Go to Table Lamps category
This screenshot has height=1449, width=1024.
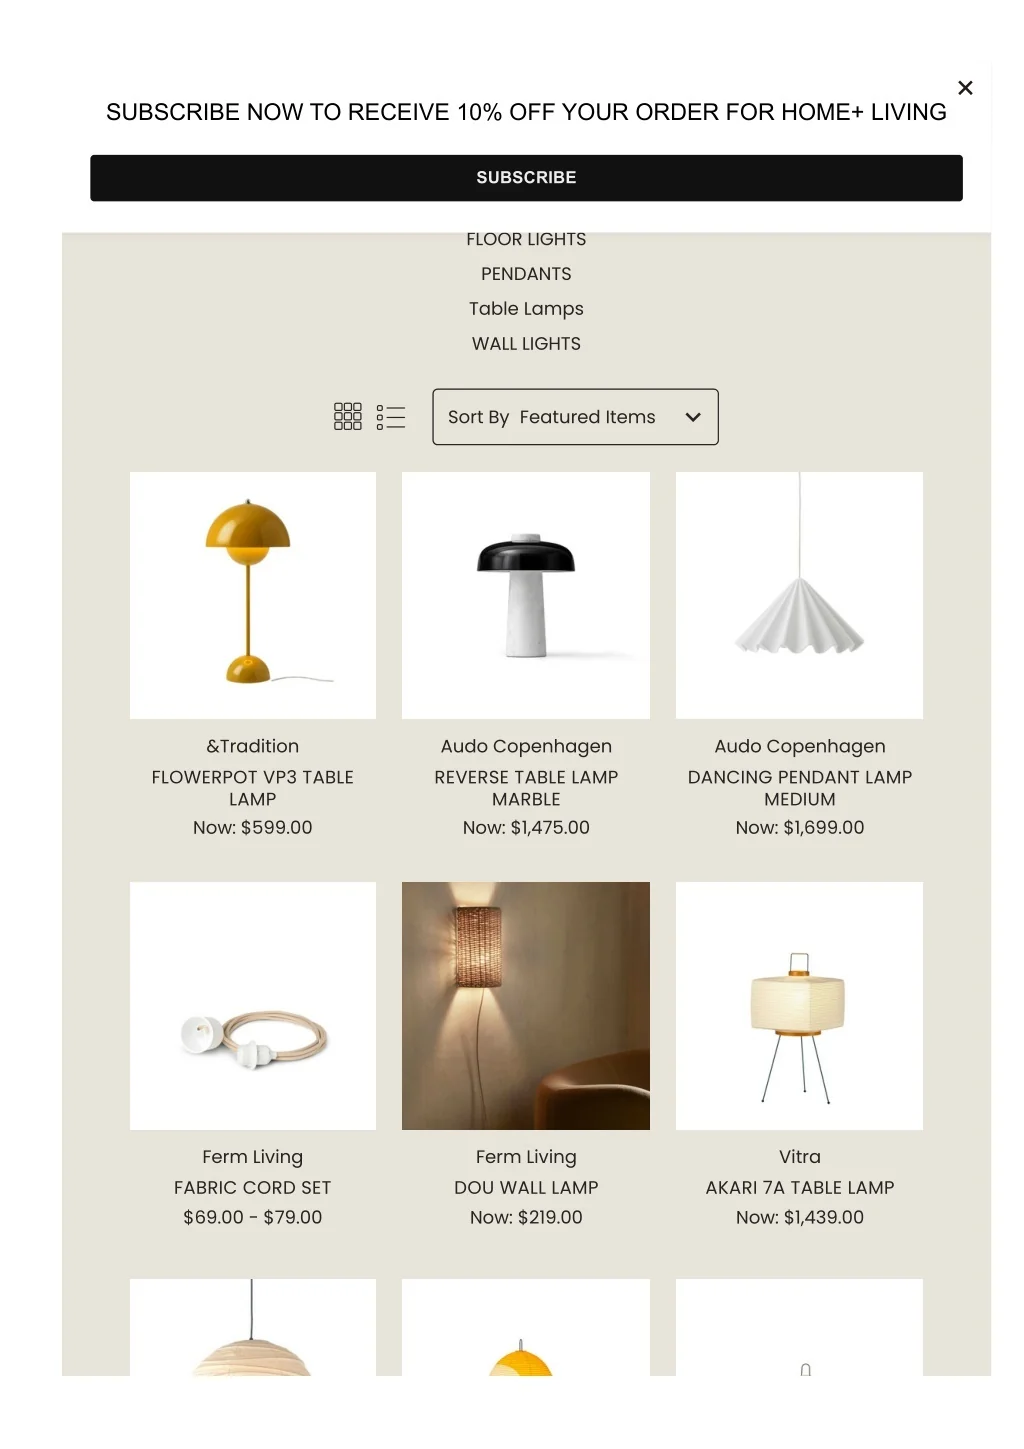[x=526, y=309]
